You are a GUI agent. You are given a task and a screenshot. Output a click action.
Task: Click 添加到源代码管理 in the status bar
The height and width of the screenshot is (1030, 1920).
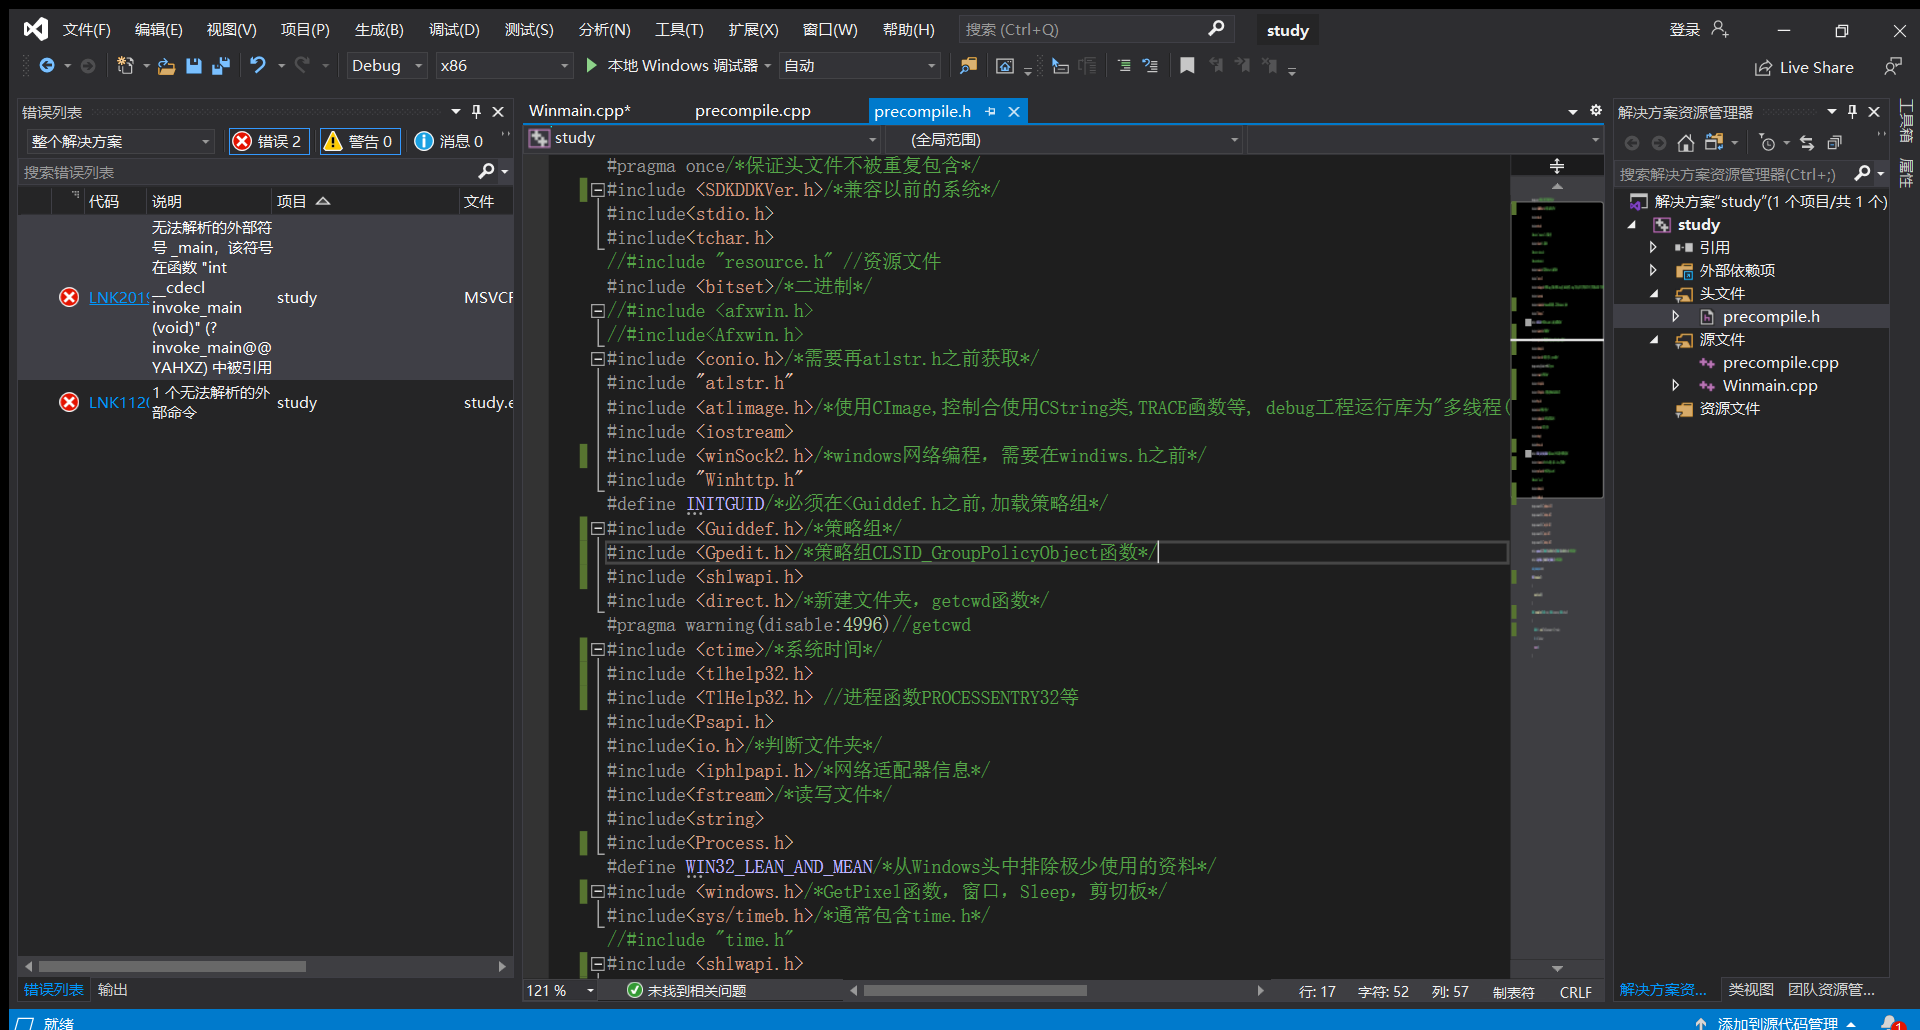[x=1777, y=1023]
